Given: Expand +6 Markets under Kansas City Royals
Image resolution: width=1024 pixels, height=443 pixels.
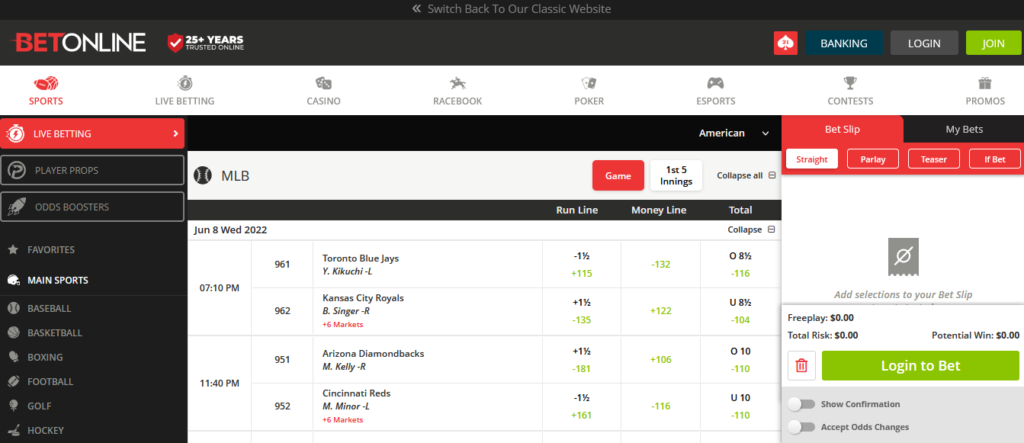Looking at the screenshot, I should (343, 325).
